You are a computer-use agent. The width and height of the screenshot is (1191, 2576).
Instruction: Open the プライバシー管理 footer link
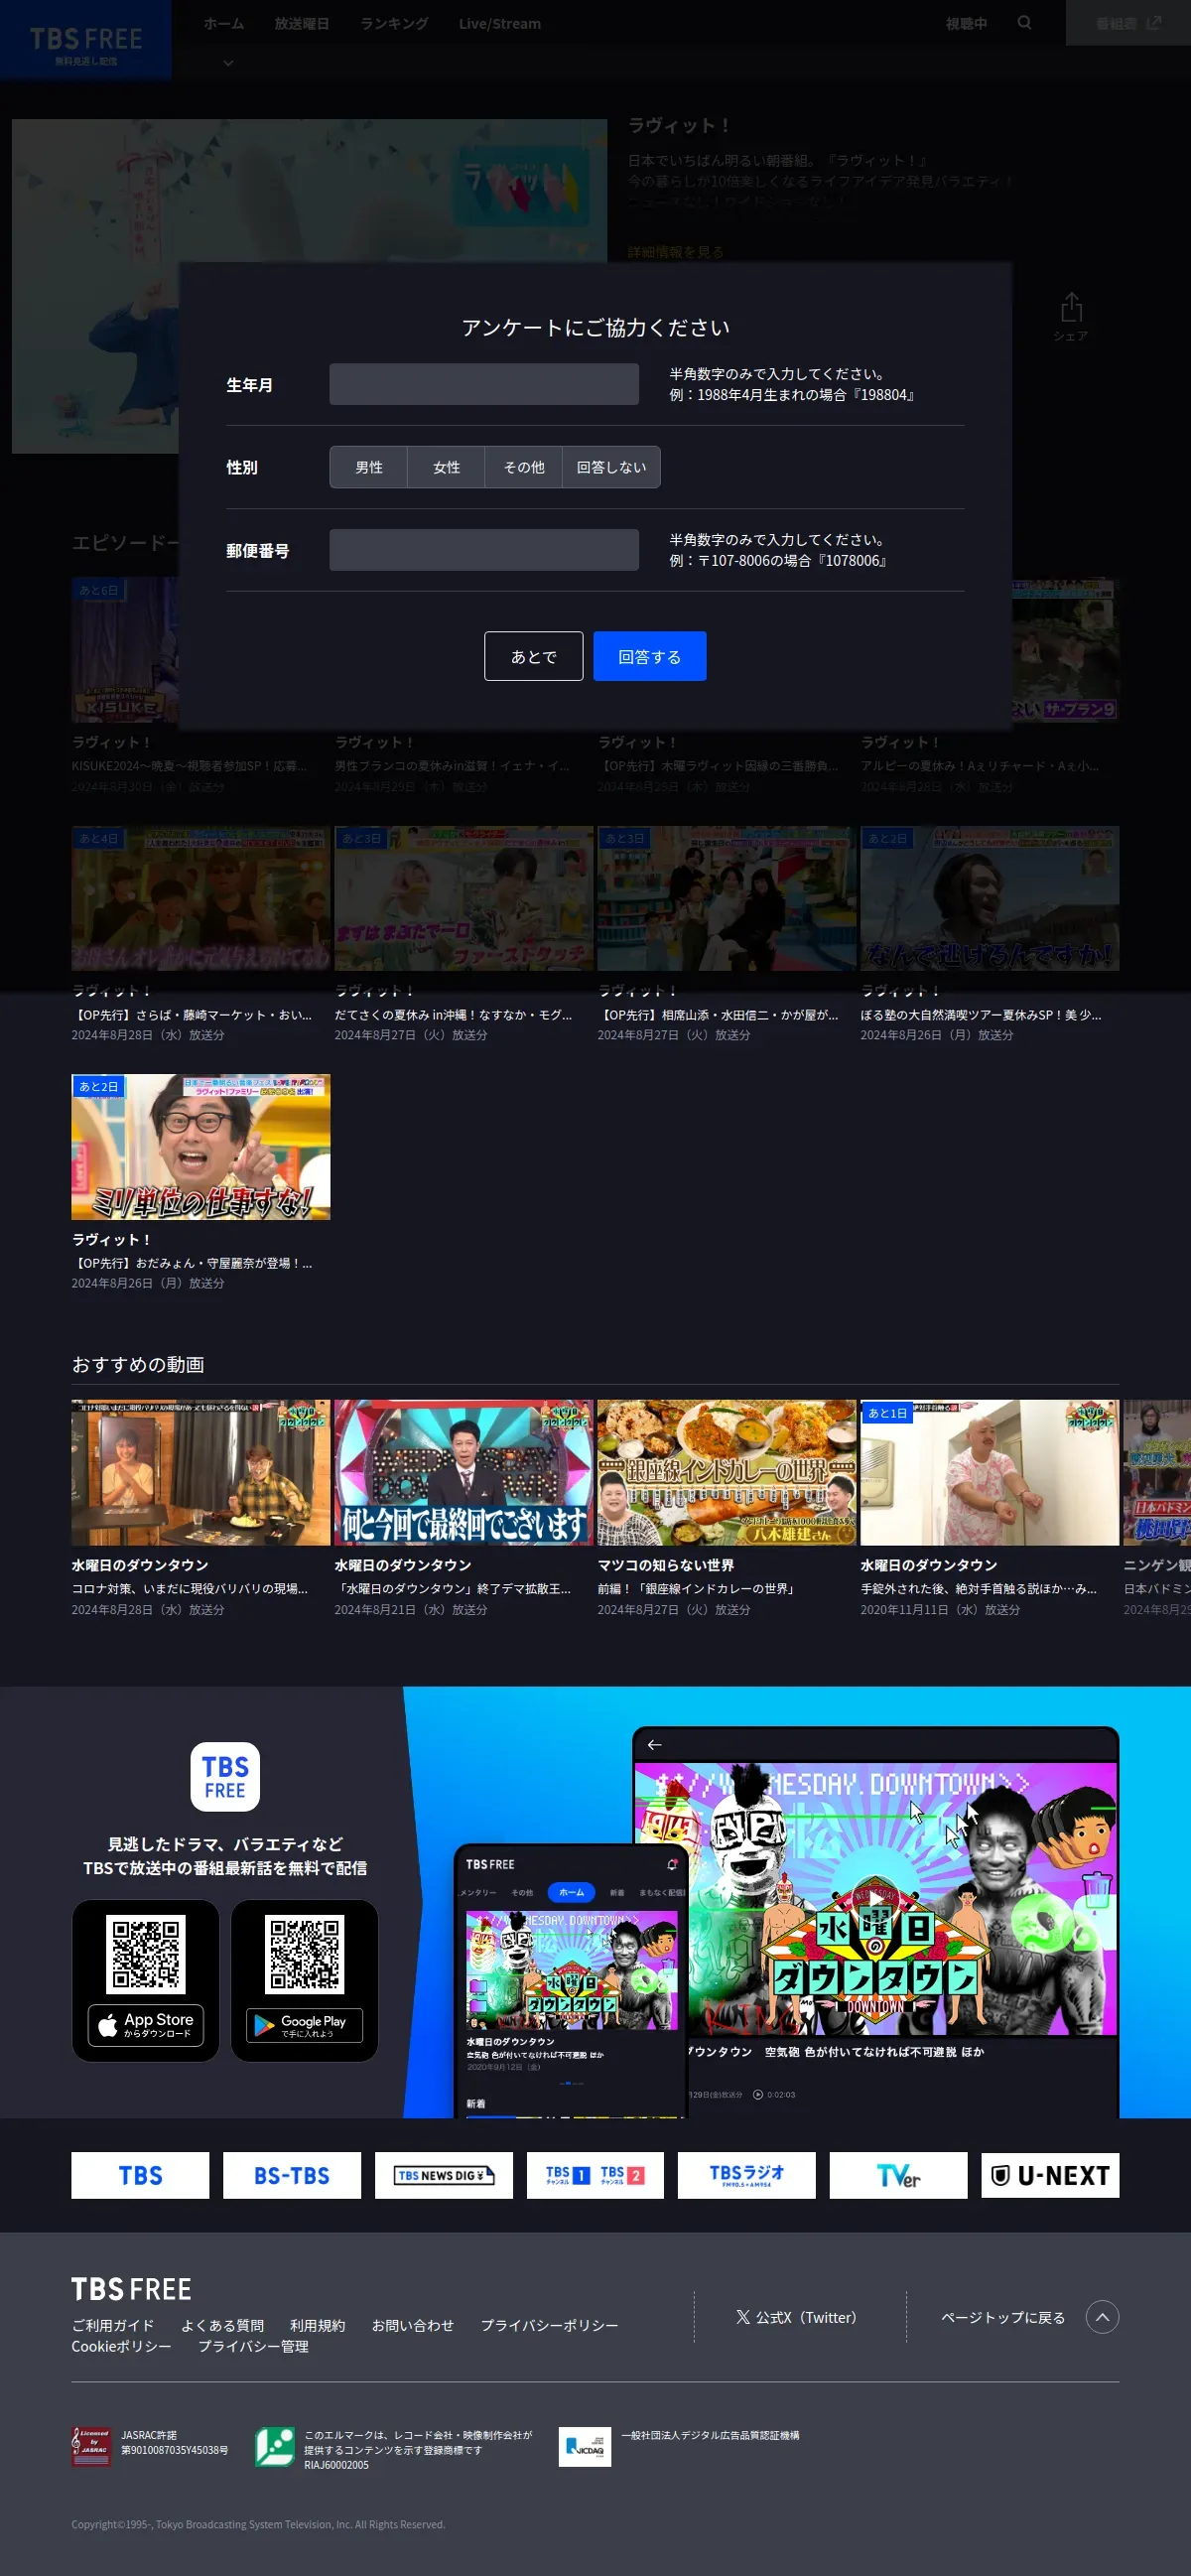(x=253, y=2346)
